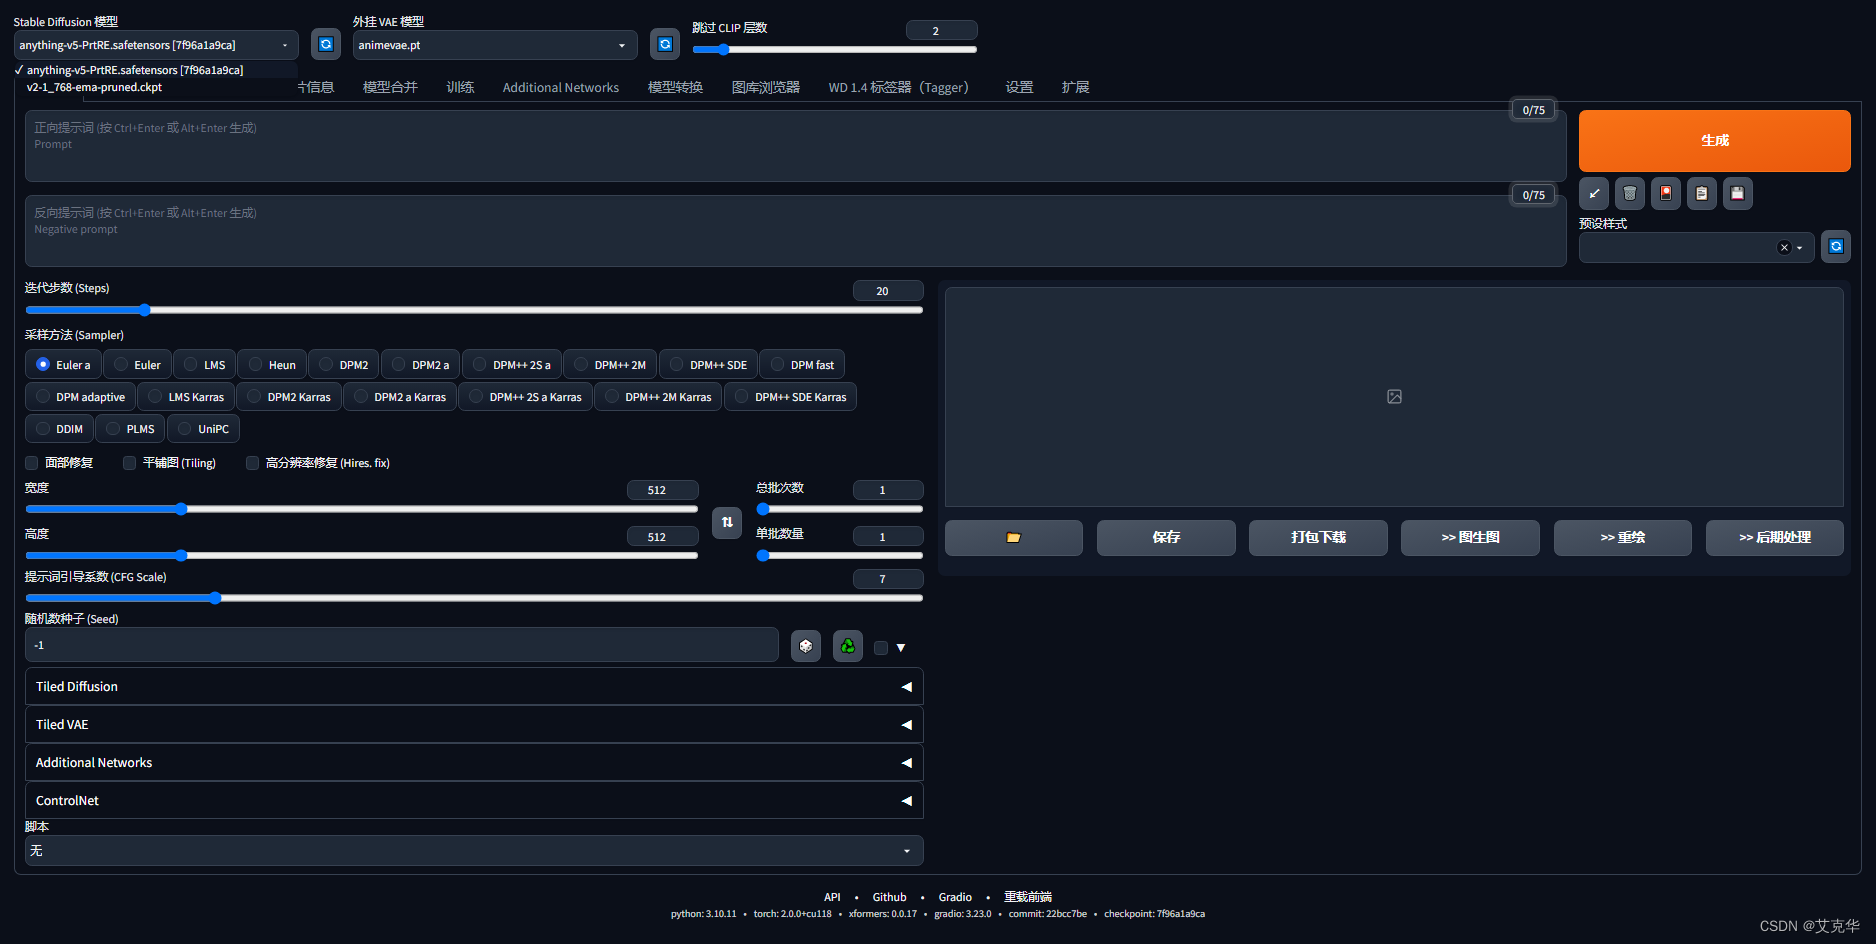This screenshot has height=944, width=1876.
Task: Expand the Tiled Diffusion section
Action: coord(474,687)
